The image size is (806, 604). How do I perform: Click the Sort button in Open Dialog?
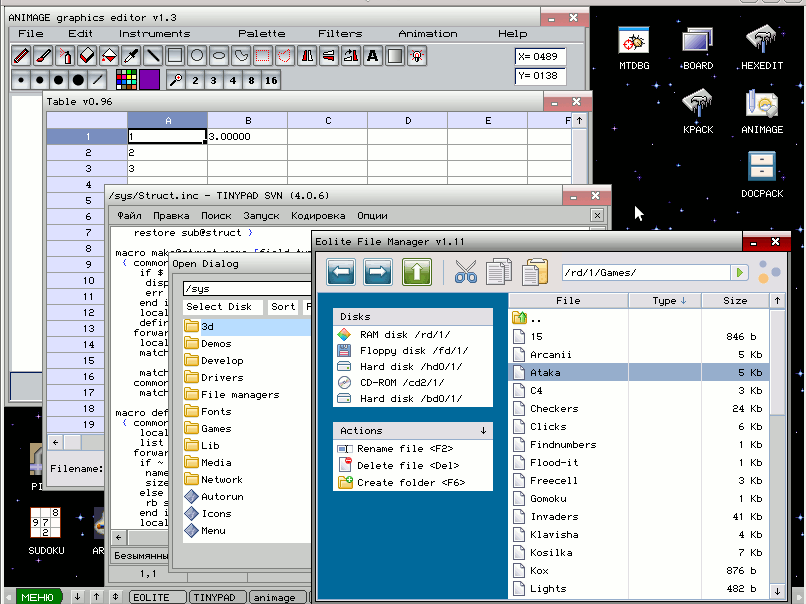[x=283, y=307]
